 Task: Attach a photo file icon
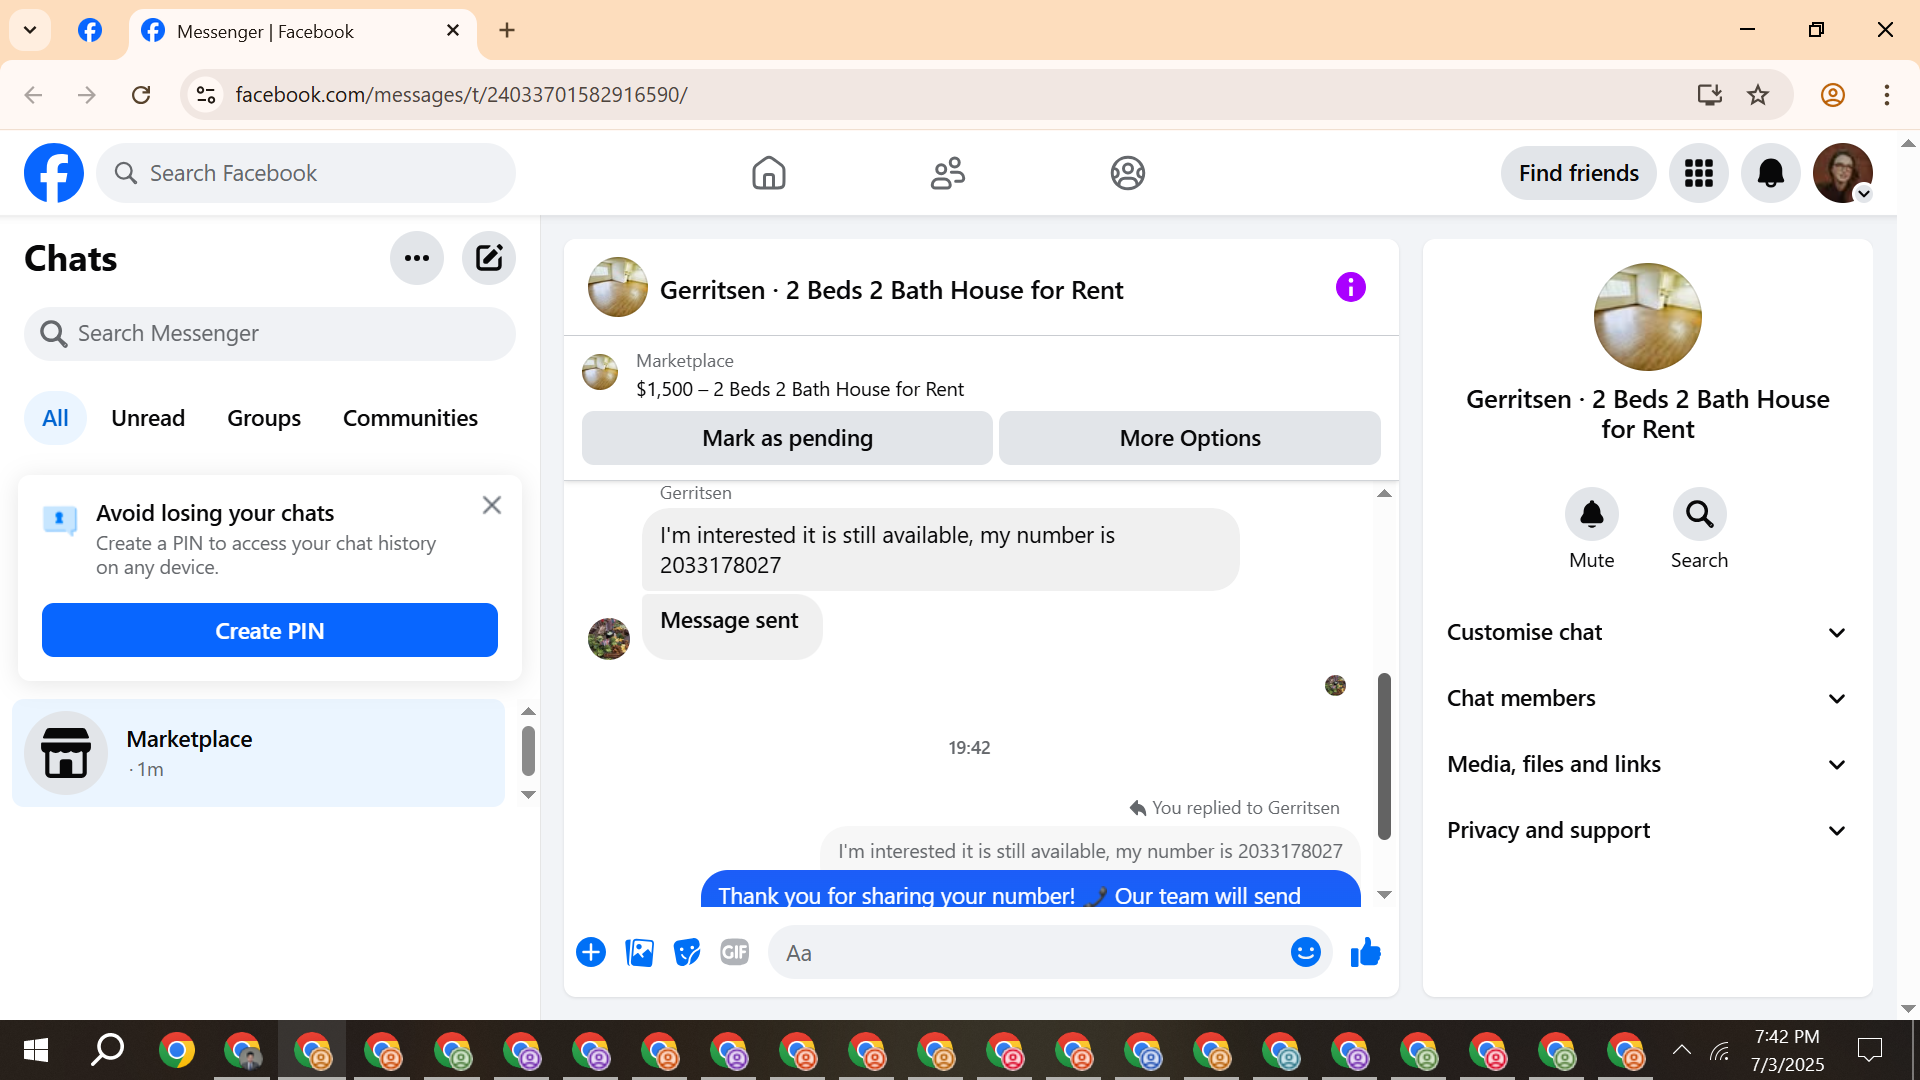tap(639, 953)
